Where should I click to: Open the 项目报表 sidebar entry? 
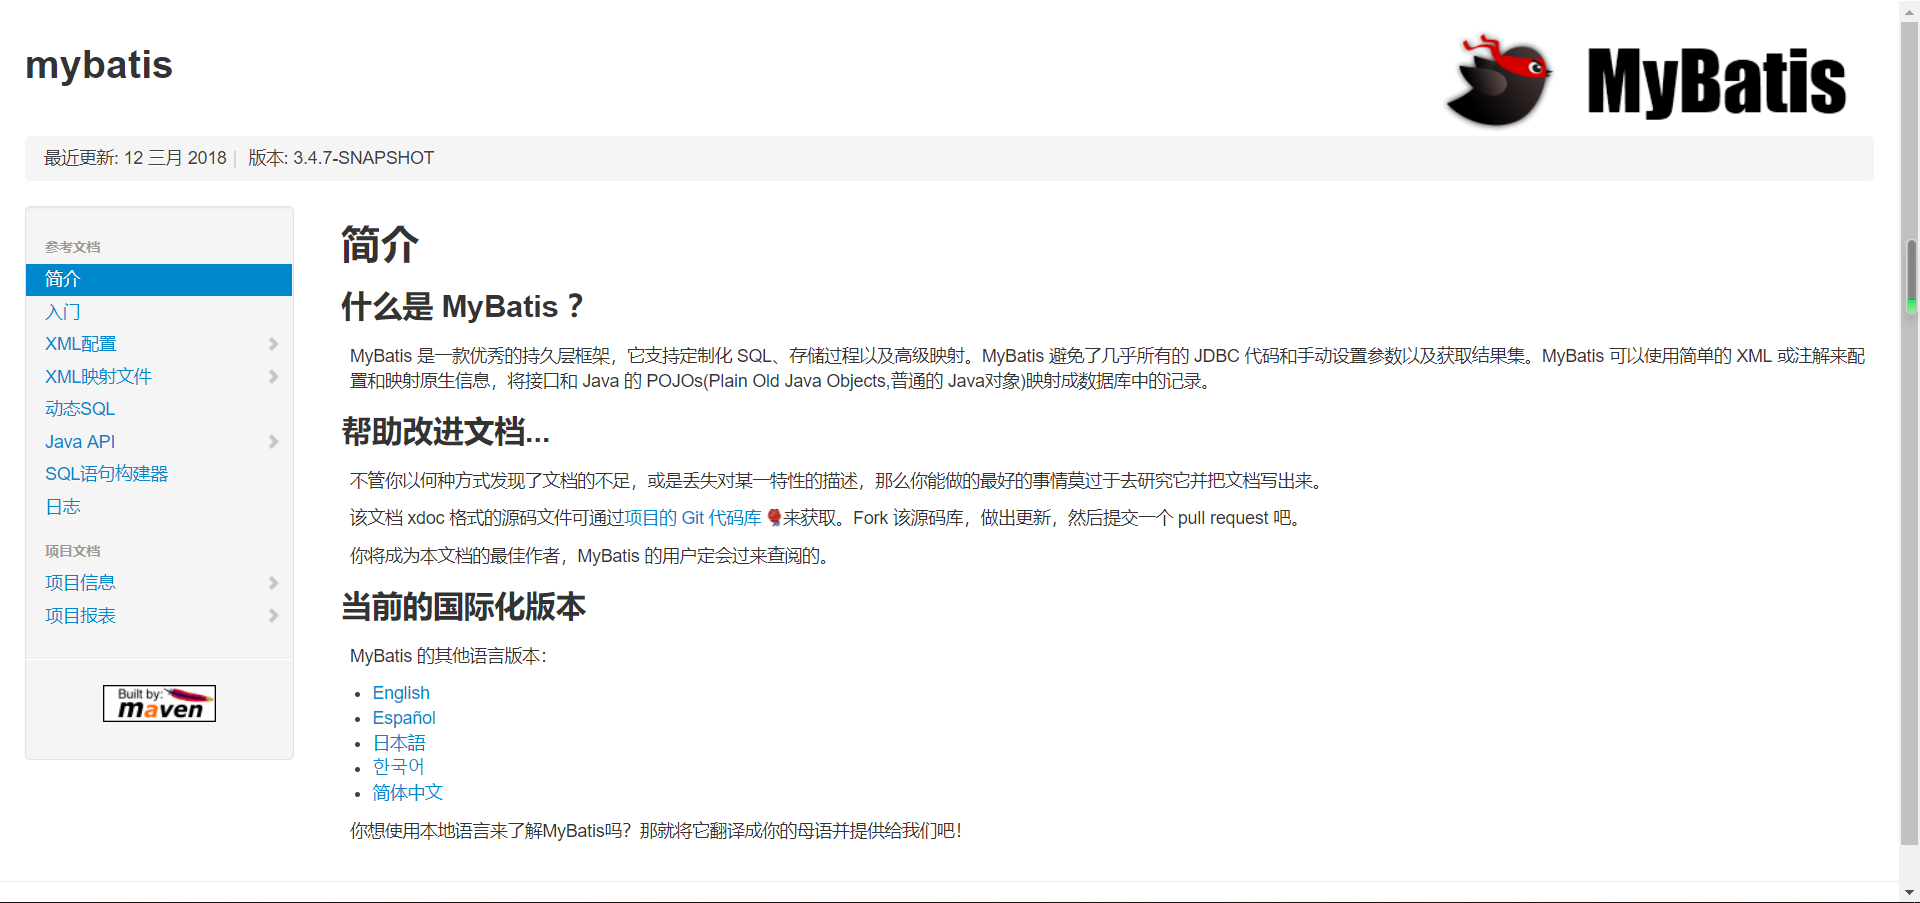pyautogui.click(x=80, y=616)
